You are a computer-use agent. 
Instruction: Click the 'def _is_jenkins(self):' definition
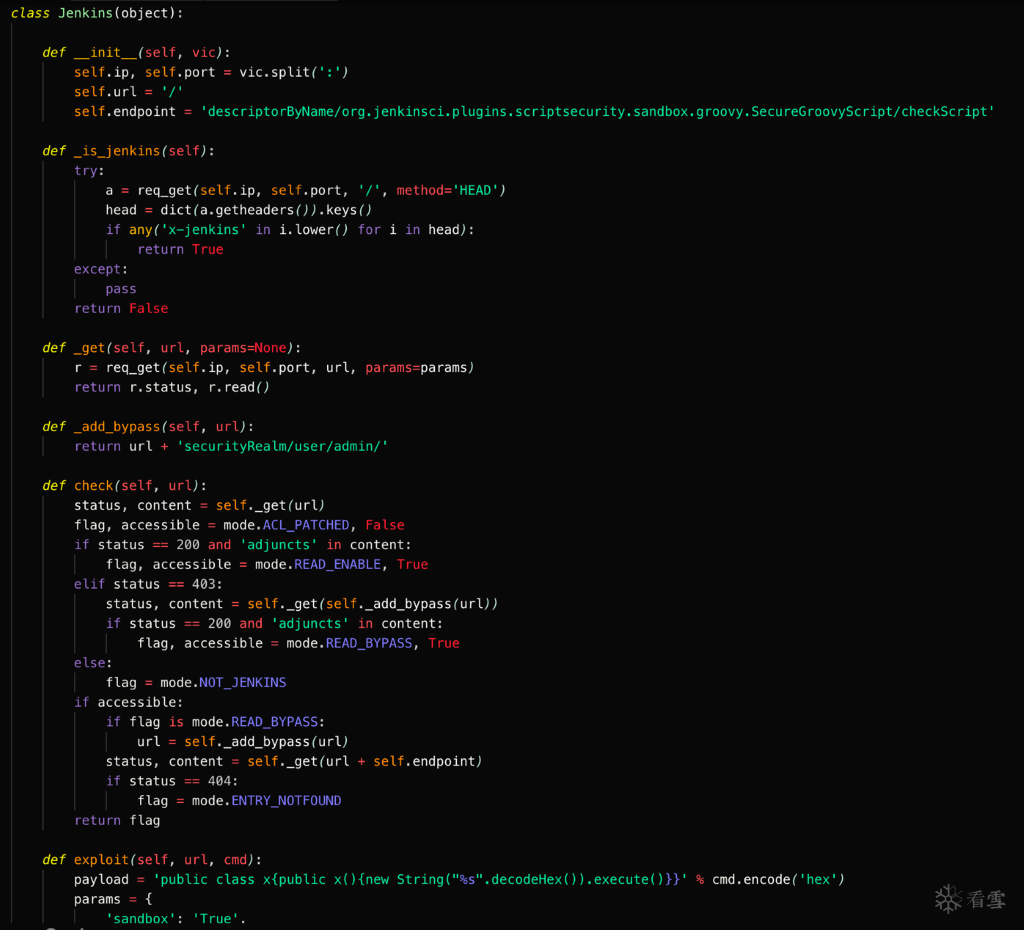[x=128, y=151]
